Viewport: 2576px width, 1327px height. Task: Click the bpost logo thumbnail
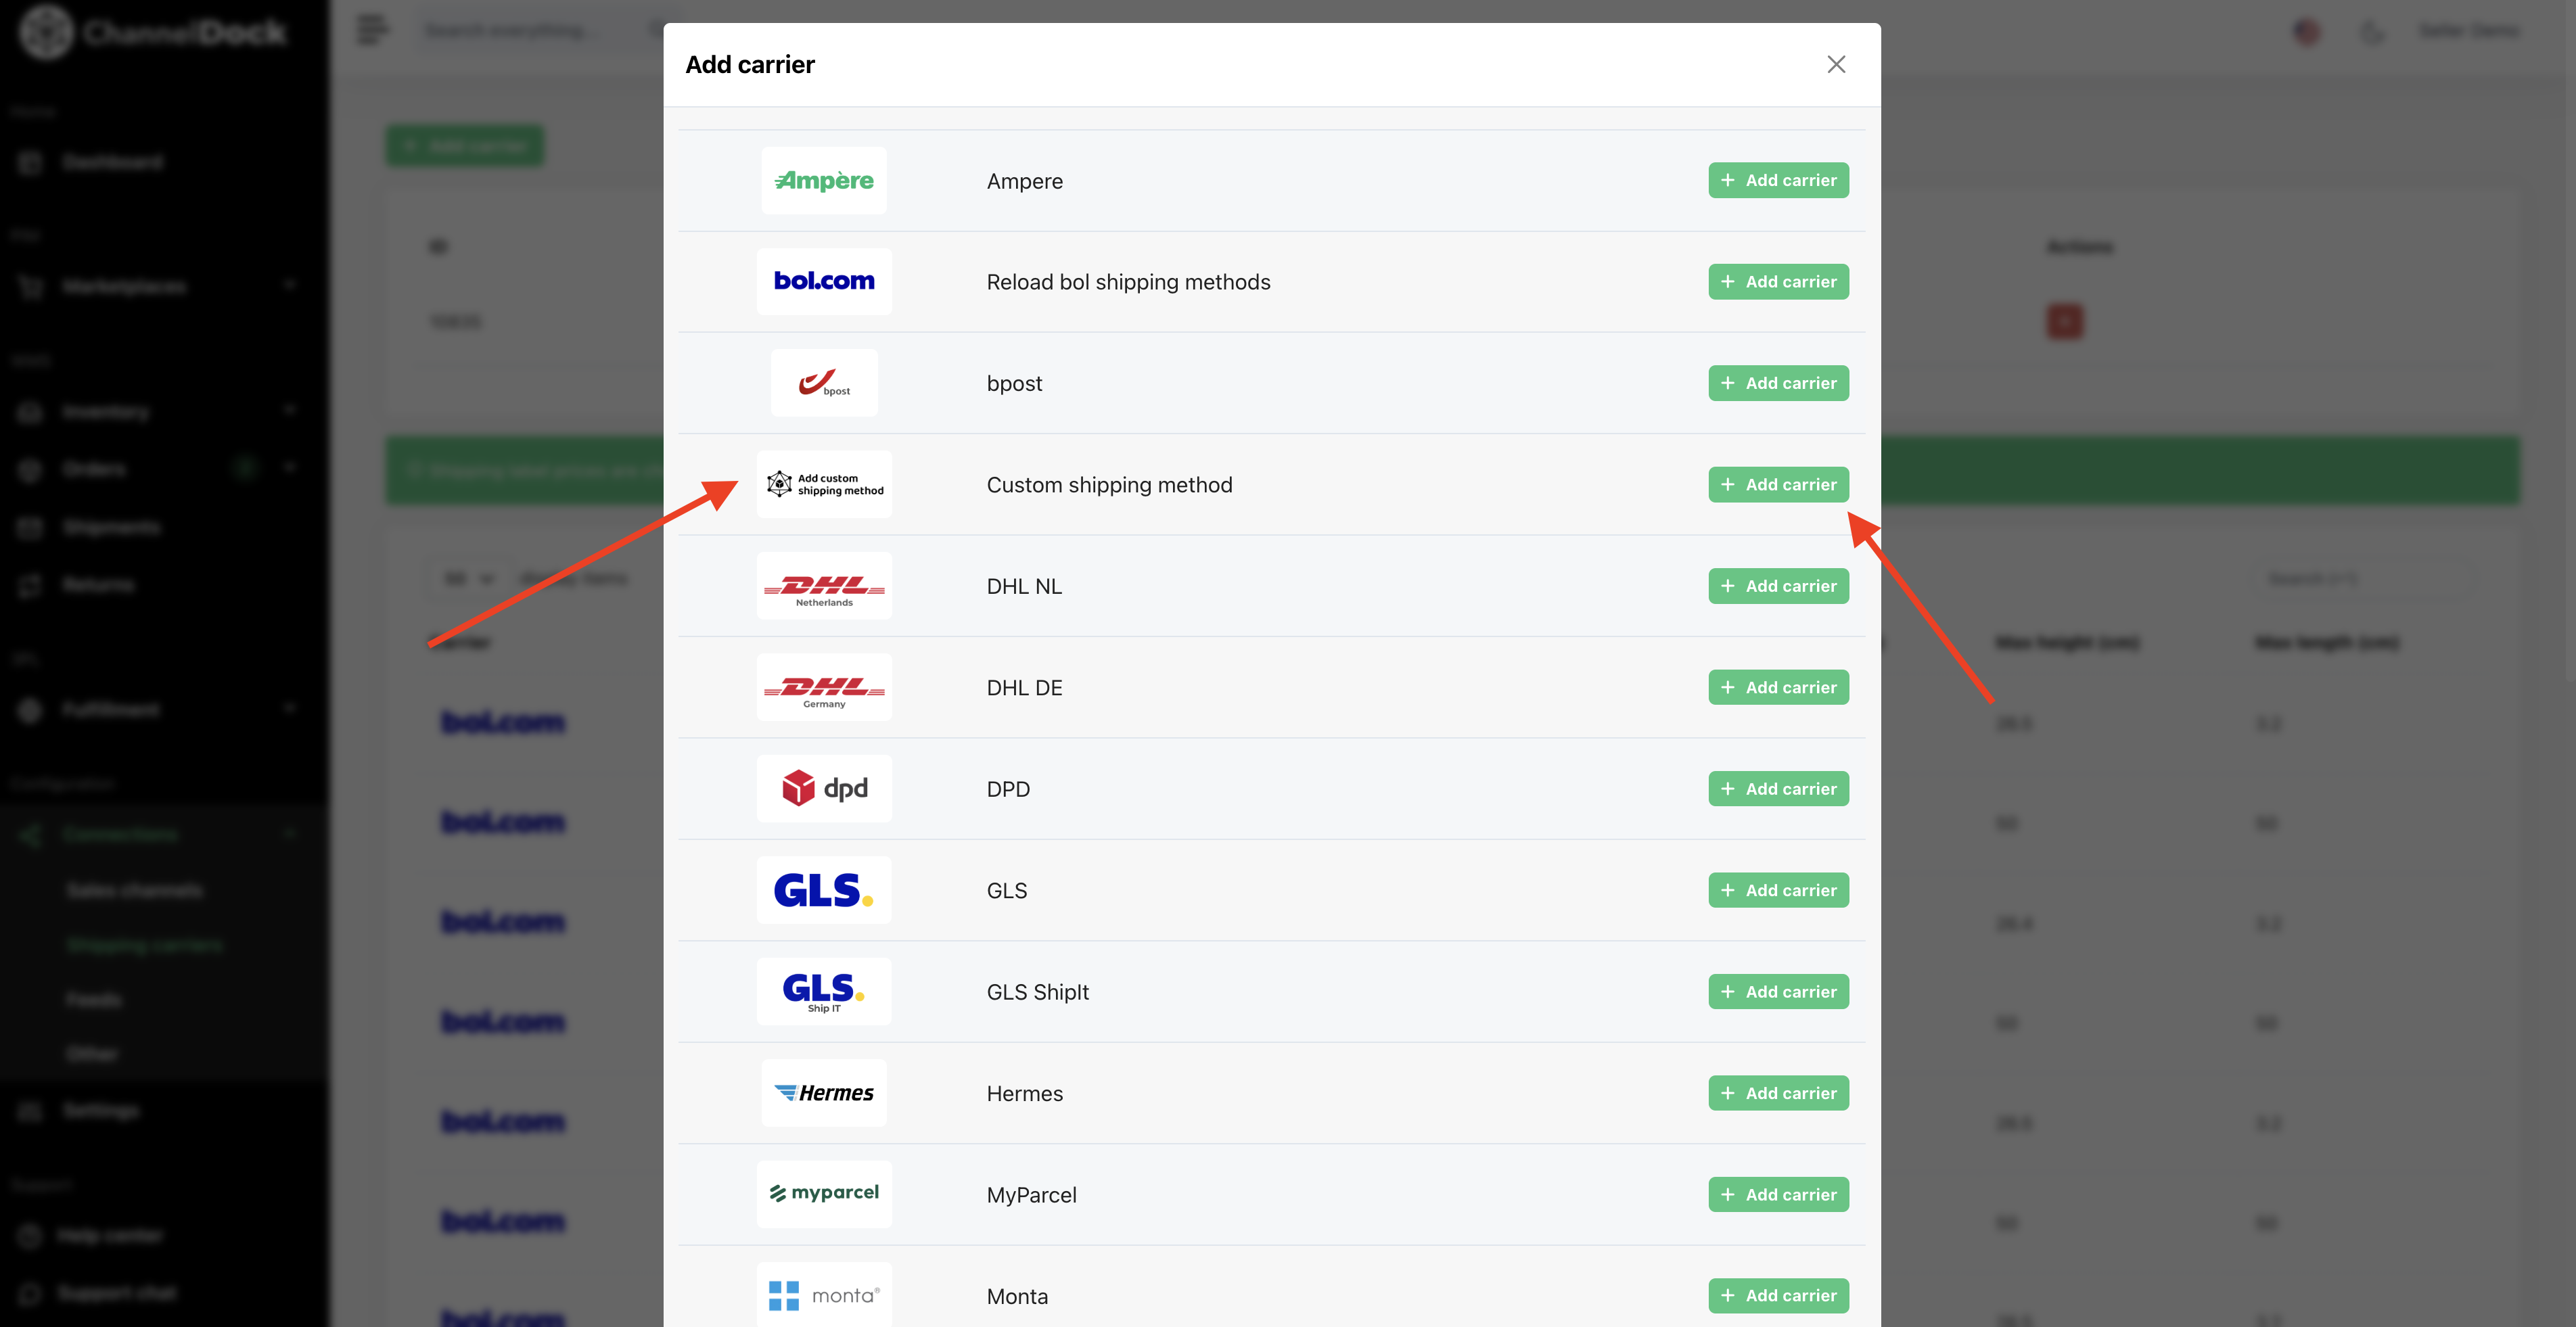pos(824,383)
